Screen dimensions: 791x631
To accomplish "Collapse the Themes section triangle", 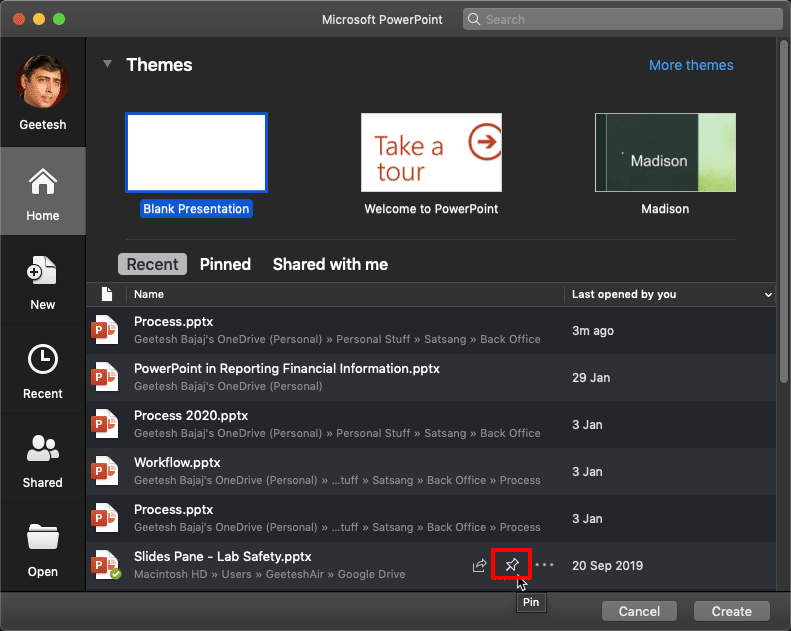I will click(107, 64).
